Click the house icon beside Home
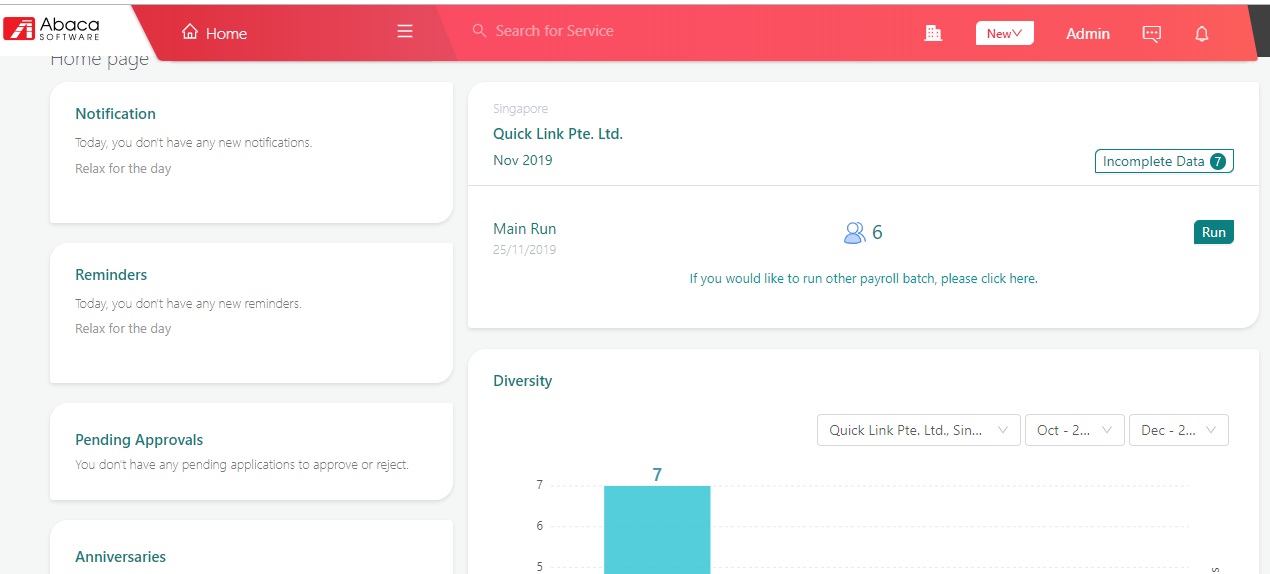Image resolution: width=1270 pixels, height=574 pixels. click(190, 32)
